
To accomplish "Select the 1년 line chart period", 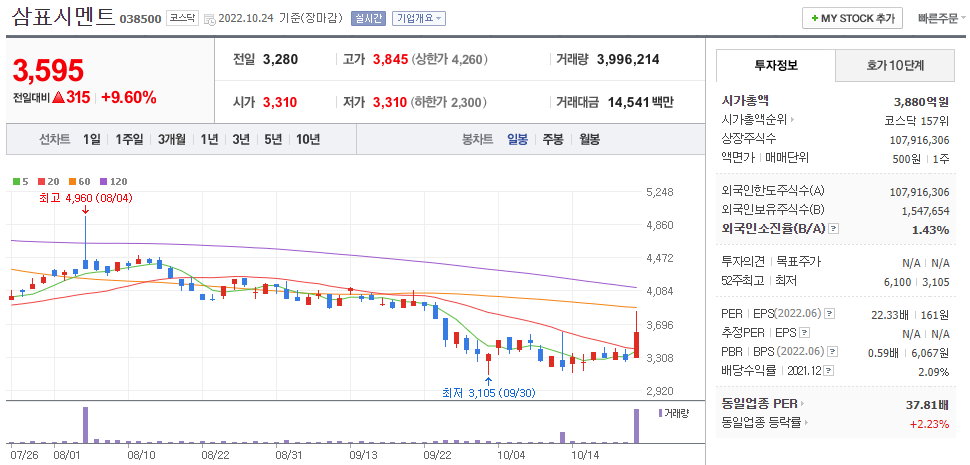I will click(x=209, y=139).
